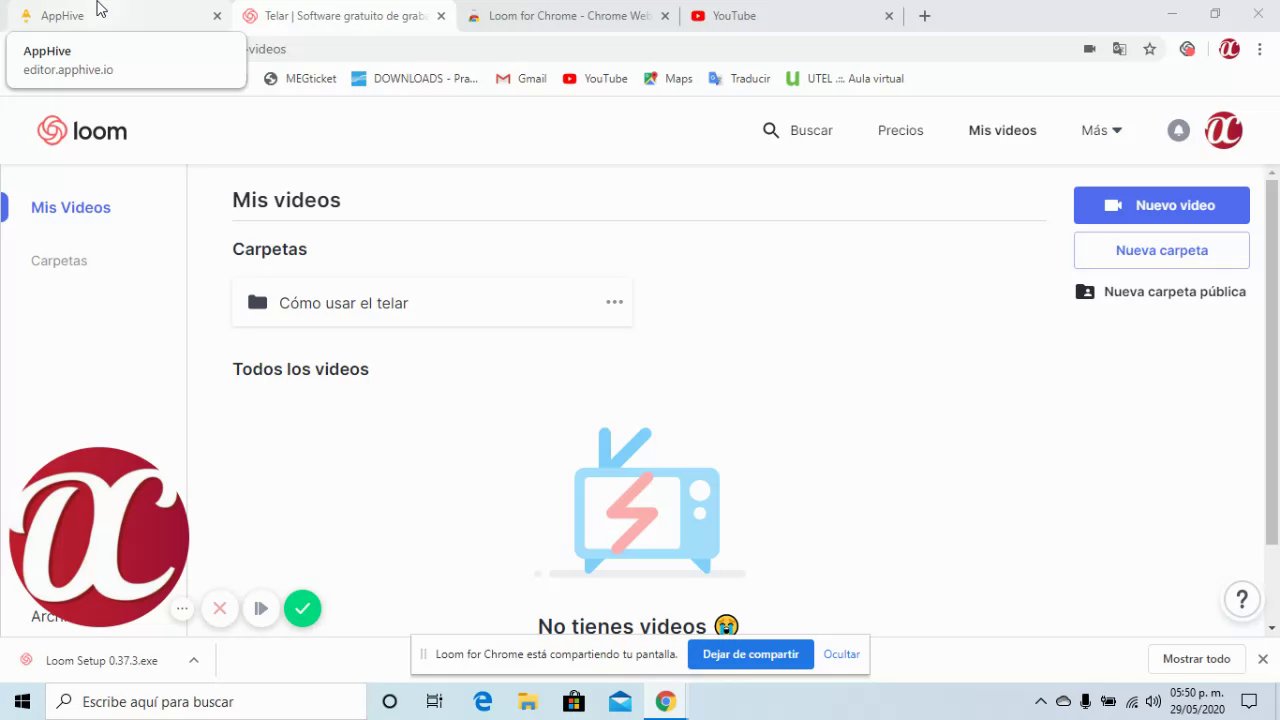This screenshot has width=1280, height=720.
Task: Open Chrome three-dot menu
Action: (1260, 49)
